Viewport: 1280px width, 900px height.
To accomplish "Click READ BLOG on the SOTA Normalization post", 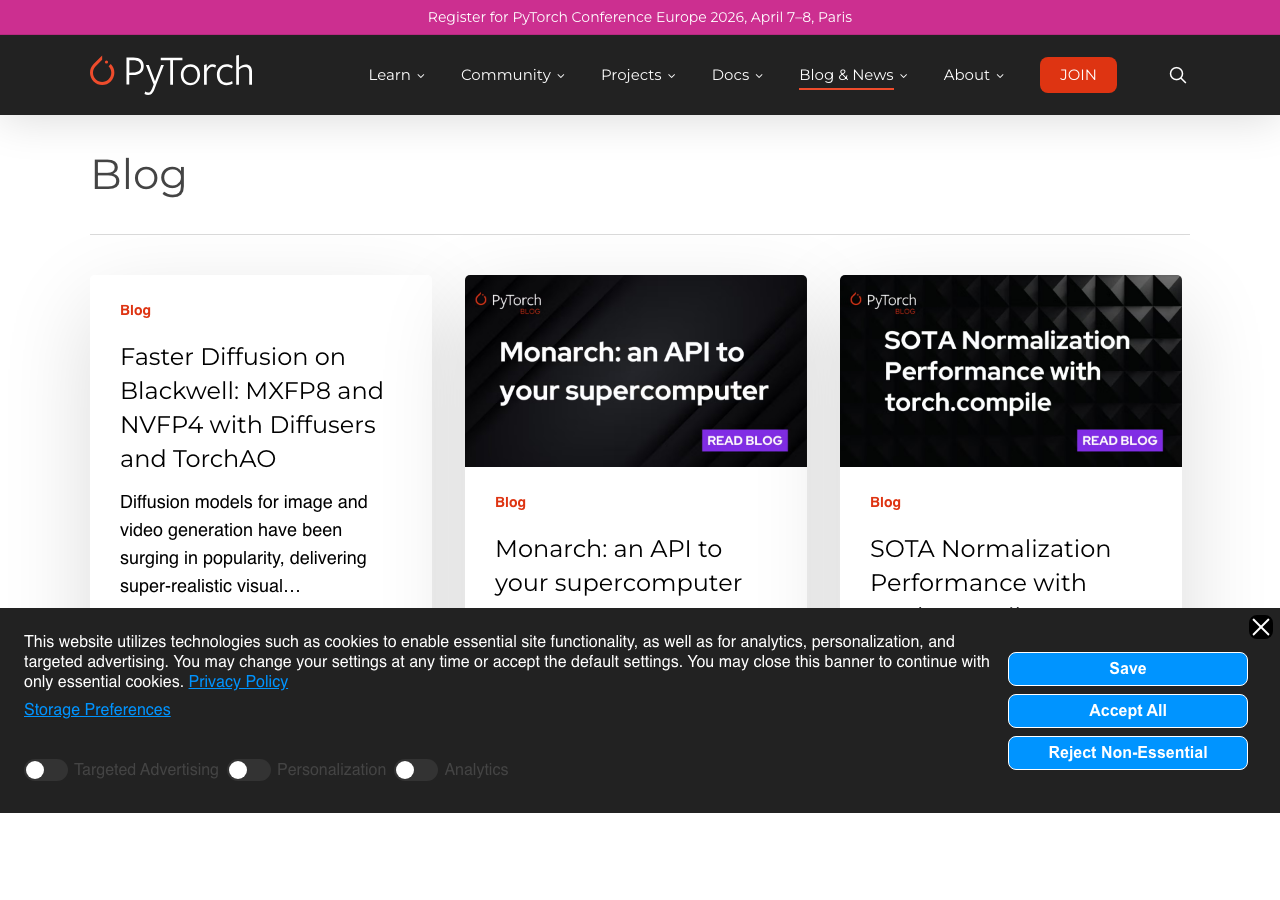I will pos(1117,438).
